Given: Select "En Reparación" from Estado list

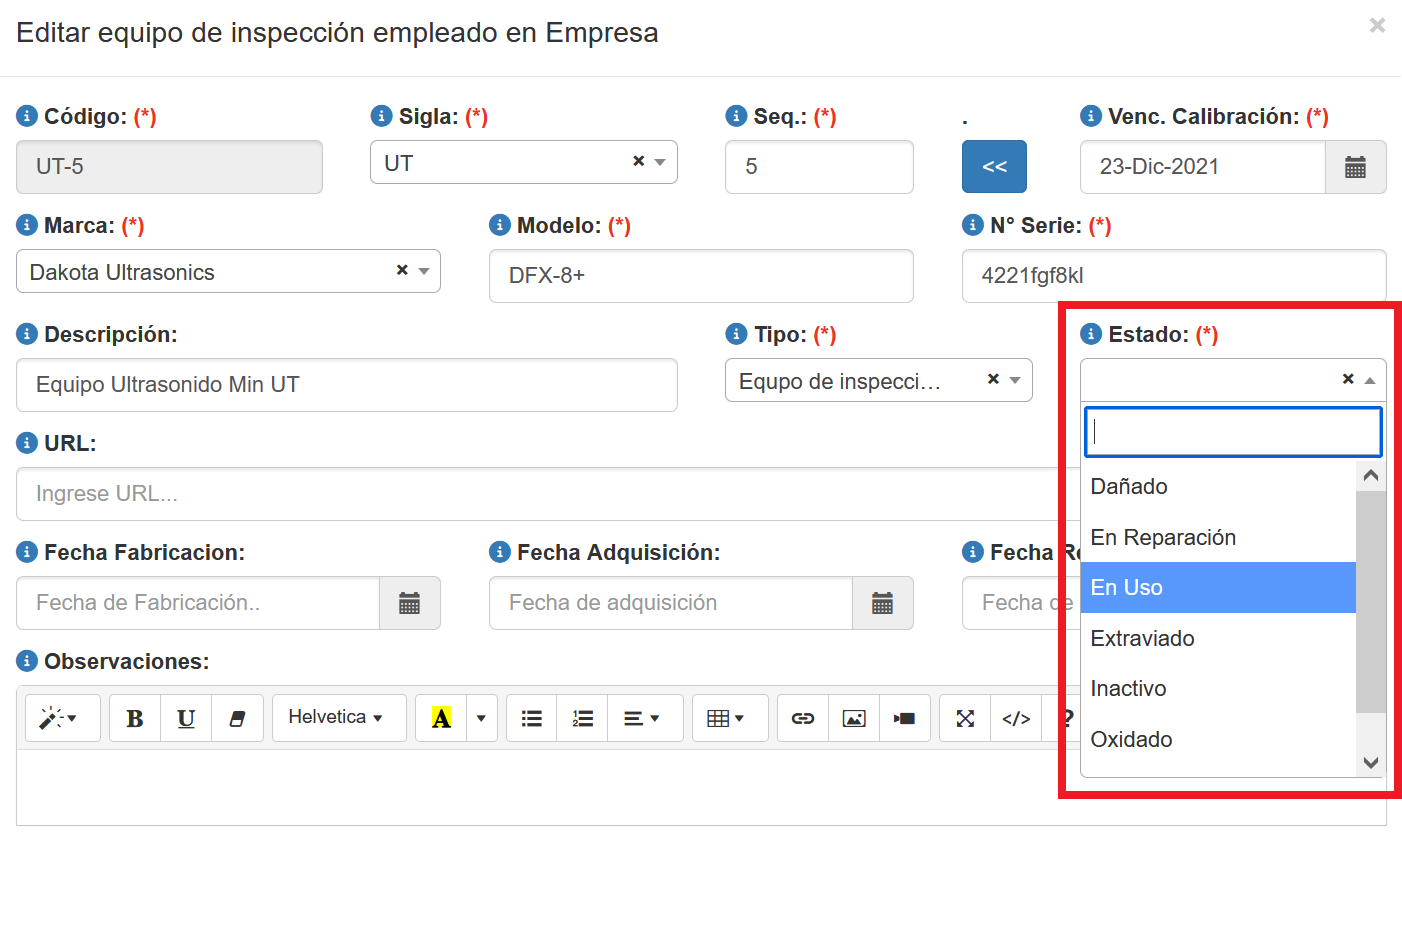Looking at the screenshot, I should [1163, 537].
